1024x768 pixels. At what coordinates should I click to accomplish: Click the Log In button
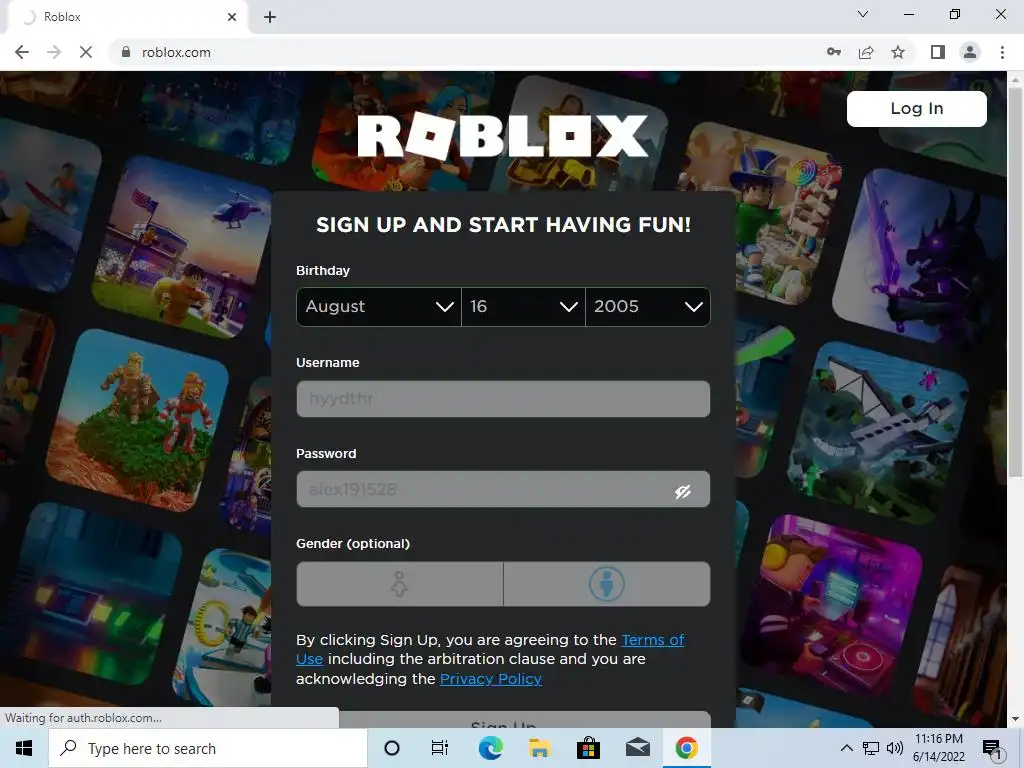(916, 108)
